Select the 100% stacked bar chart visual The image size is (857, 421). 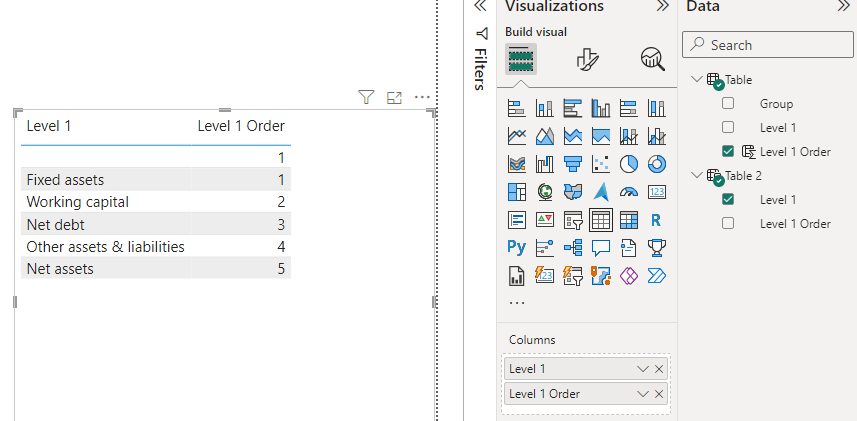point(629,108)
